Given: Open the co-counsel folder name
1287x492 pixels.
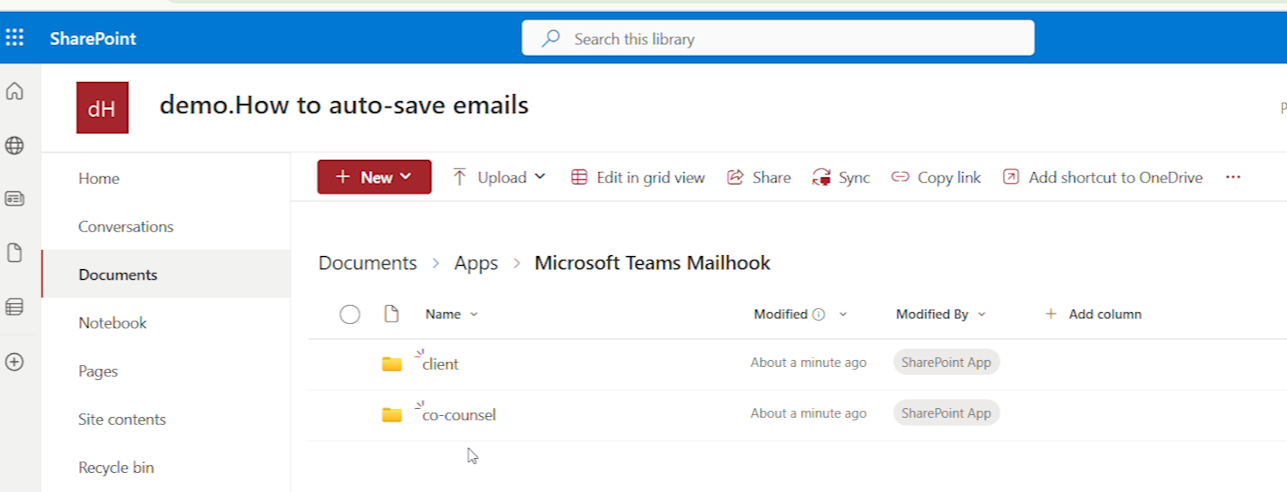Looking at the screenshot, I should click(x=459, y=415).
